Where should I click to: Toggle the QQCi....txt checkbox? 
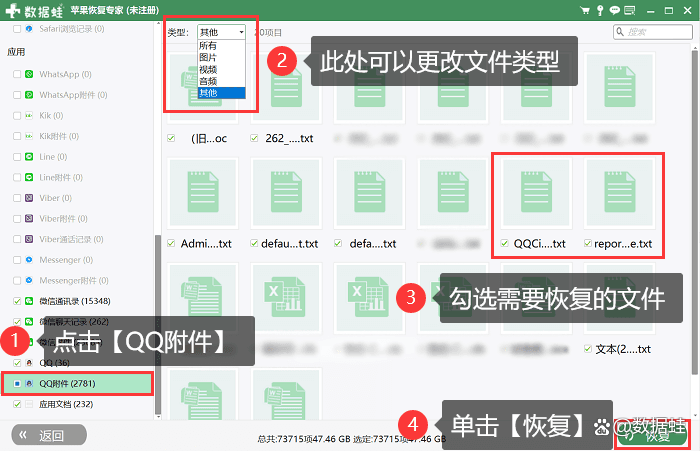pos(504,243)
